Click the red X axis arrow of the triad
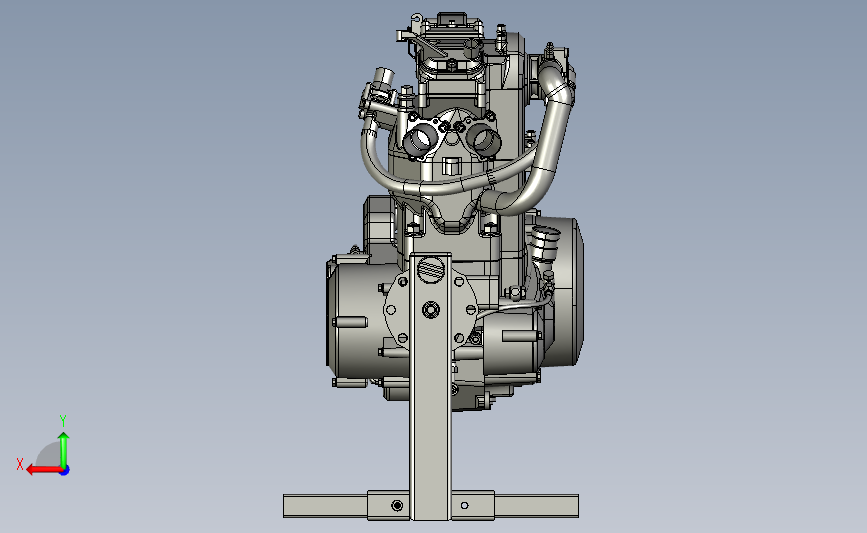This screenshot has height=533, width=867. [x=43, y=470]
